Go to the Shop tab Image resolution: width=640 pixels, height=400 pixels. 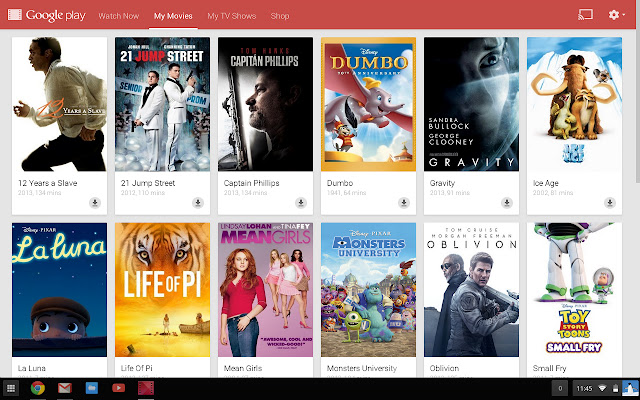point(280,17)
